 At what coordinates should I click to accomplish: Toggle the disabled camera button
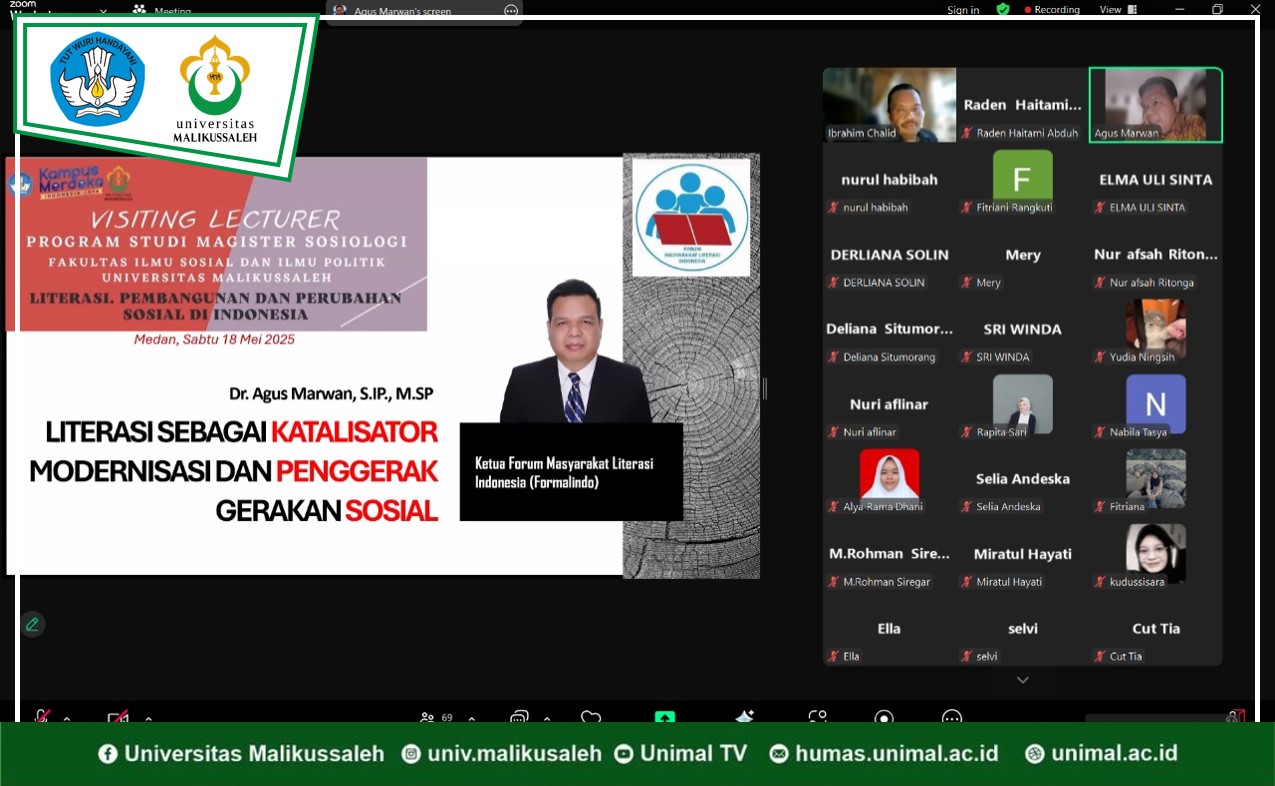coord(118,717)
